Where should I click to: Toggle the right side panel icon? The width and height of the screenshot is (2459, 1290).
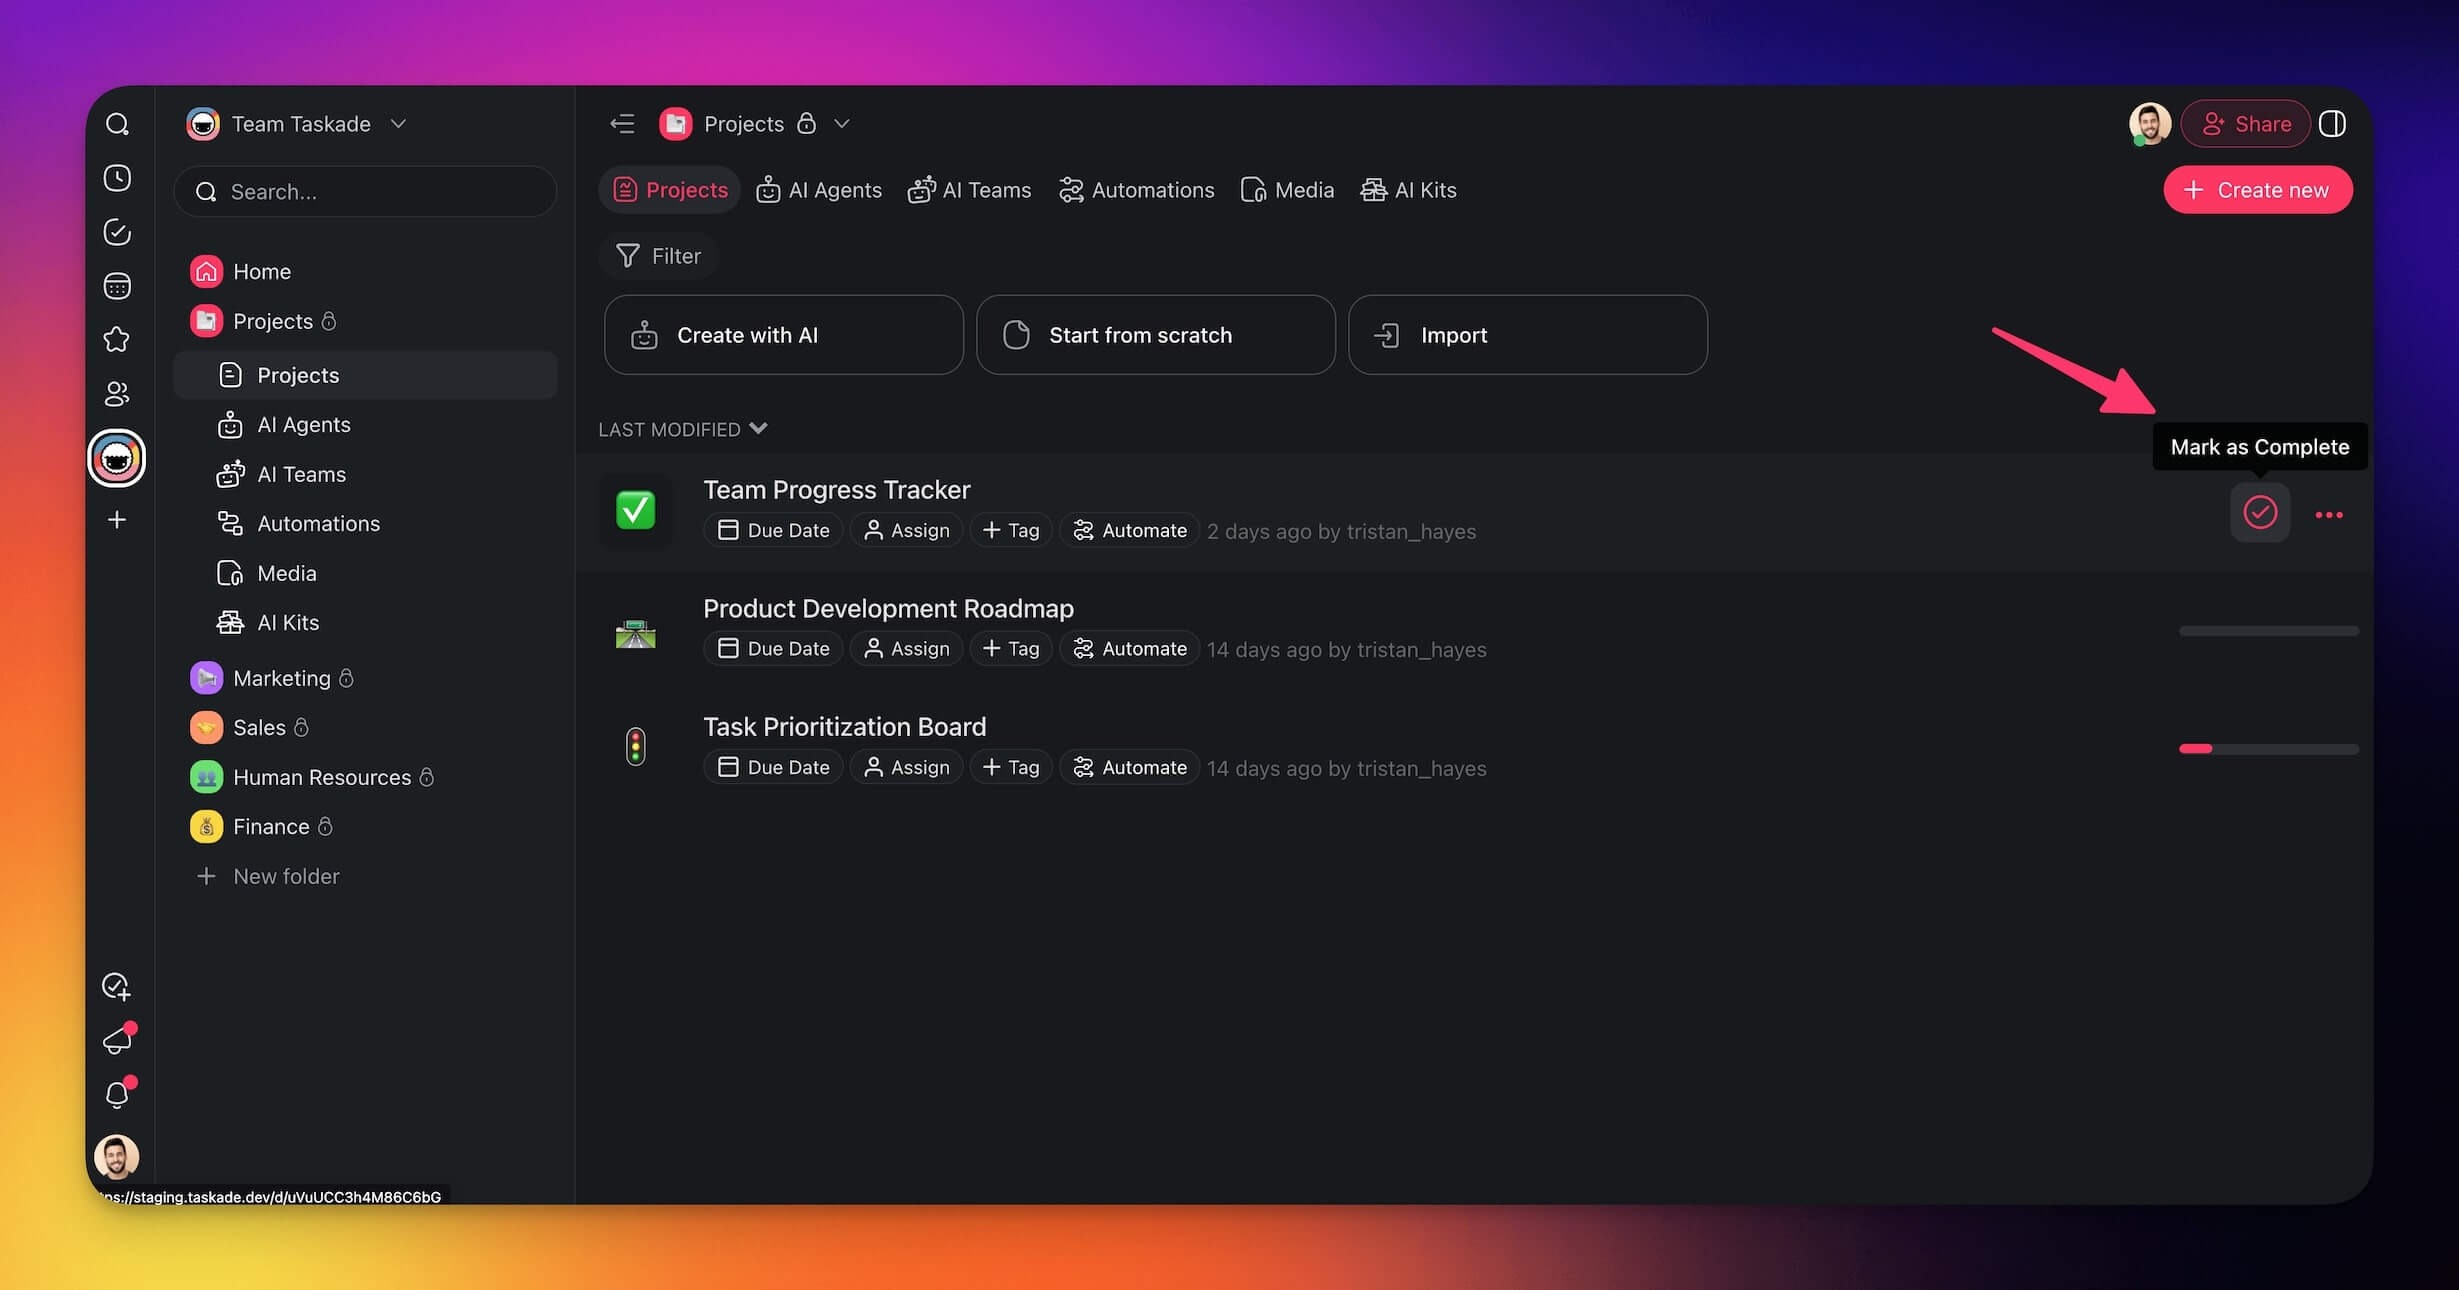click(2332, 124)
